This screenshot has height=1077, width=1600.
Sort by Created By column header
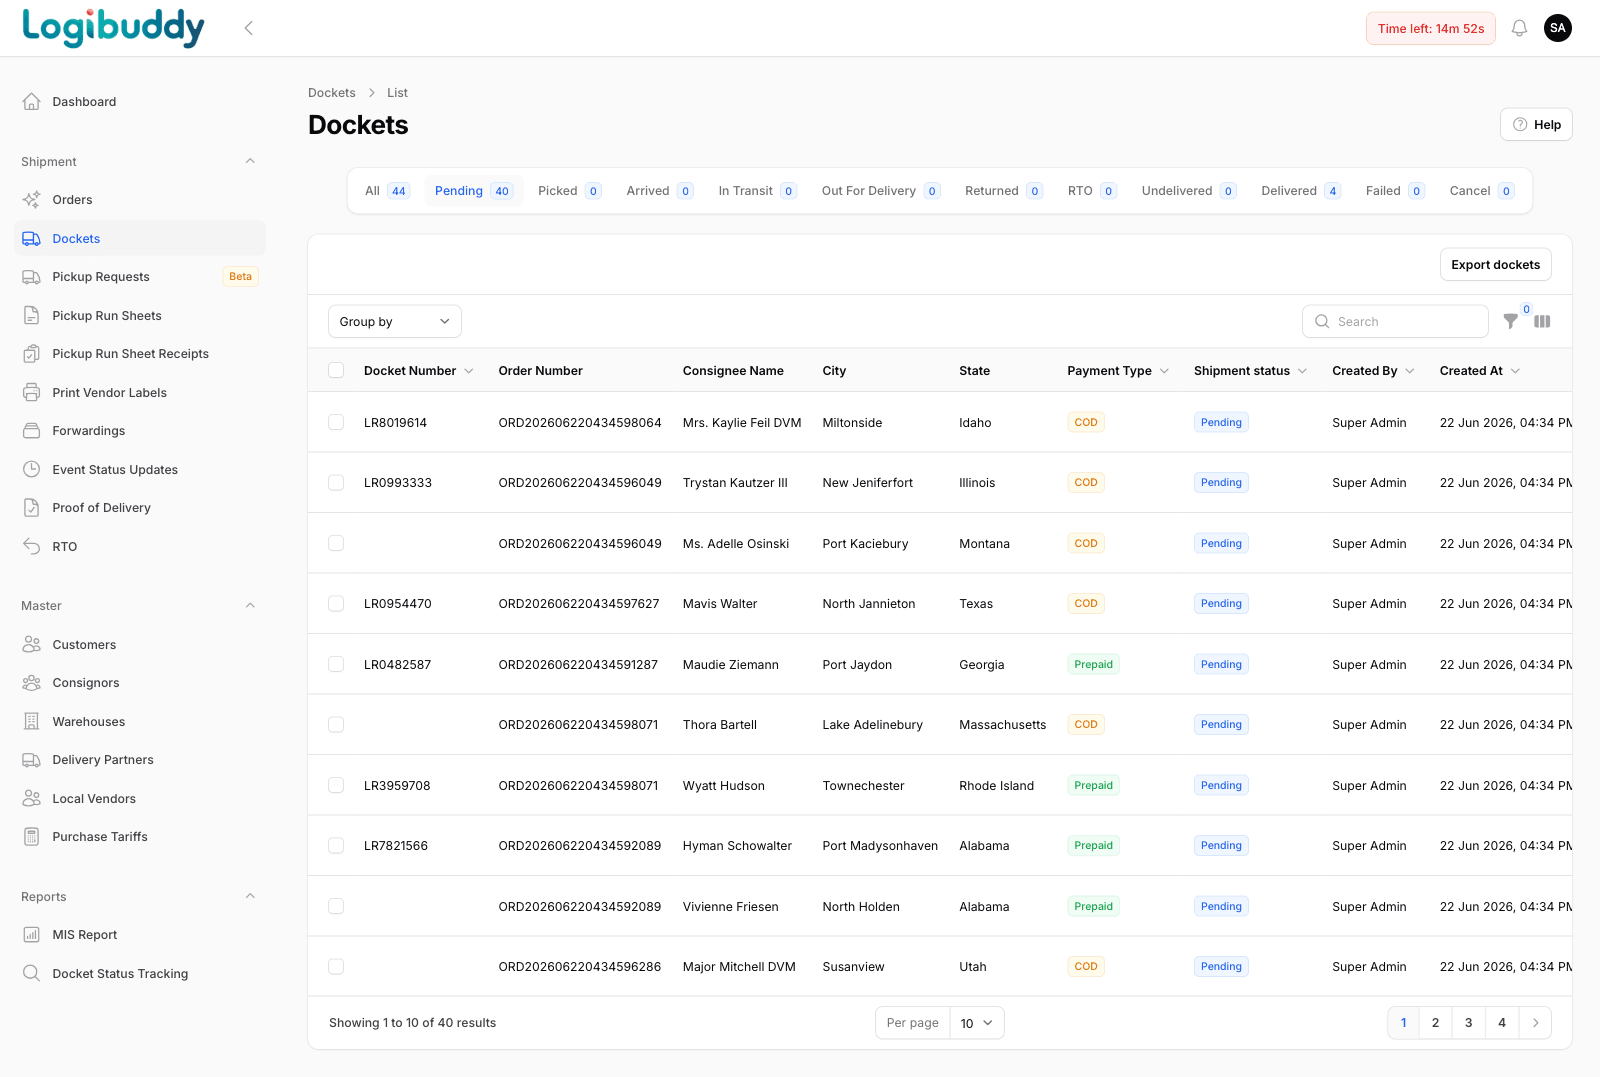[x=1373, y=370]
